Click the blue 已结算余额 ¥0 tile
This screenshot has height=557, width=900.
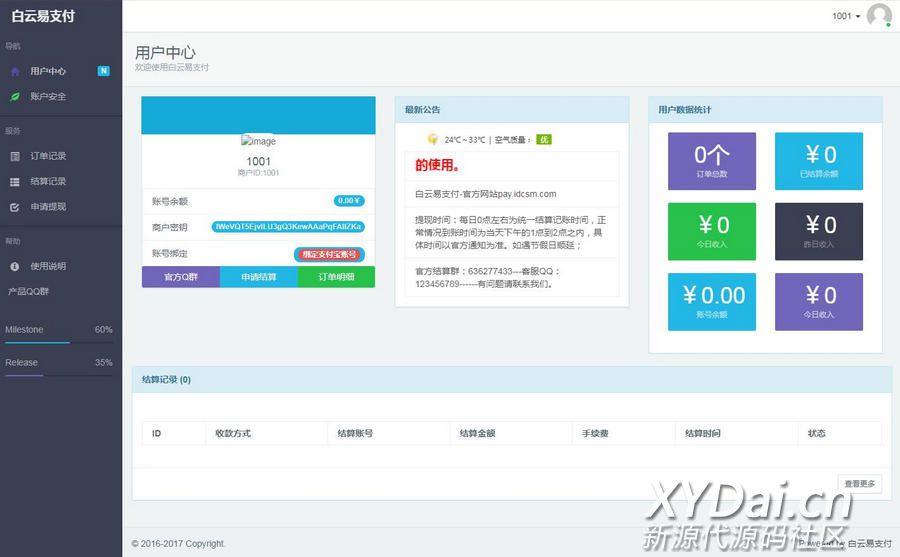[x=819, y=161]
